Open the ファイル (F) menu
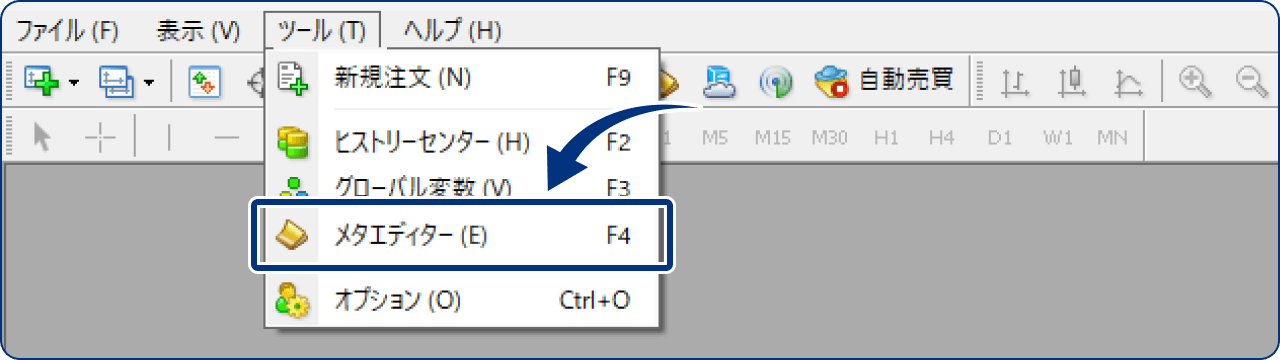Screen dimensions: 1280x360 pos(67,30)
